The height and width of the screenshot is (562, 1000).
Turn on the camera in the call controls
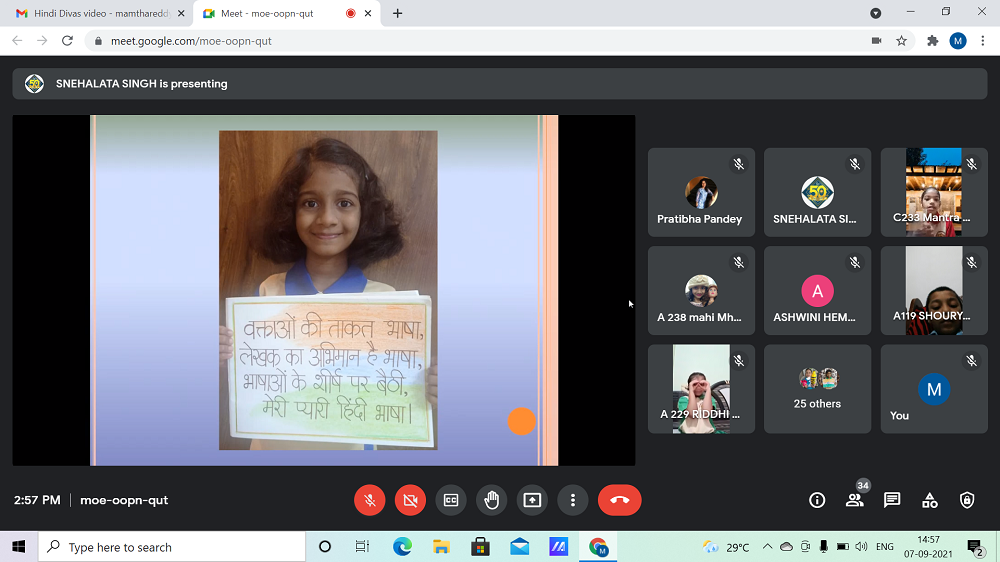coord(410,500)
